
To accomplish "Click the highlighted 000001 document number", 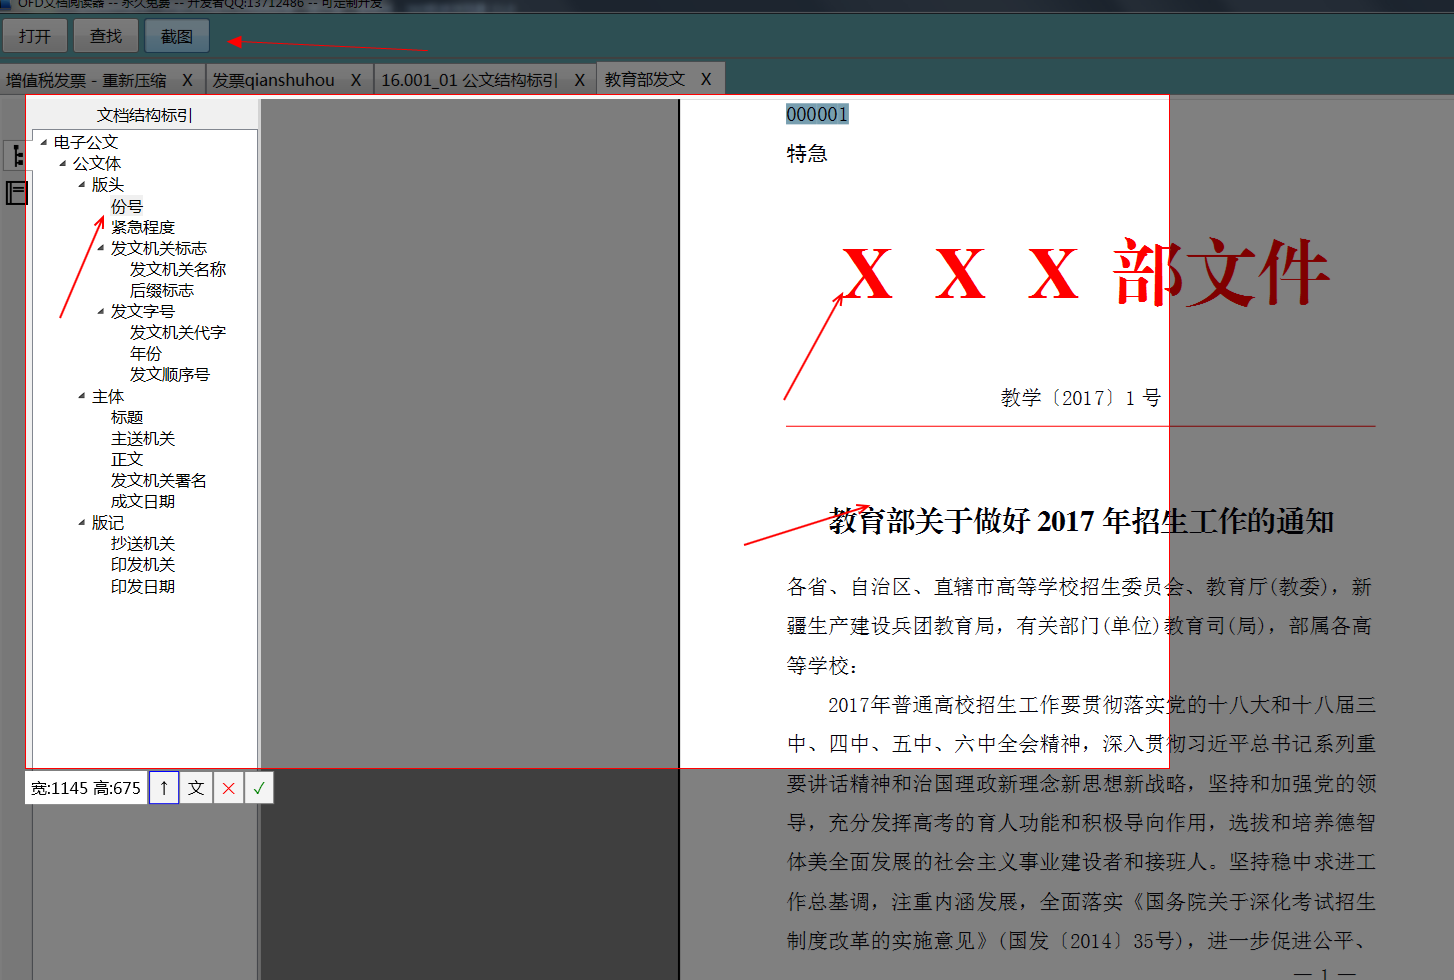I will 817,114.
